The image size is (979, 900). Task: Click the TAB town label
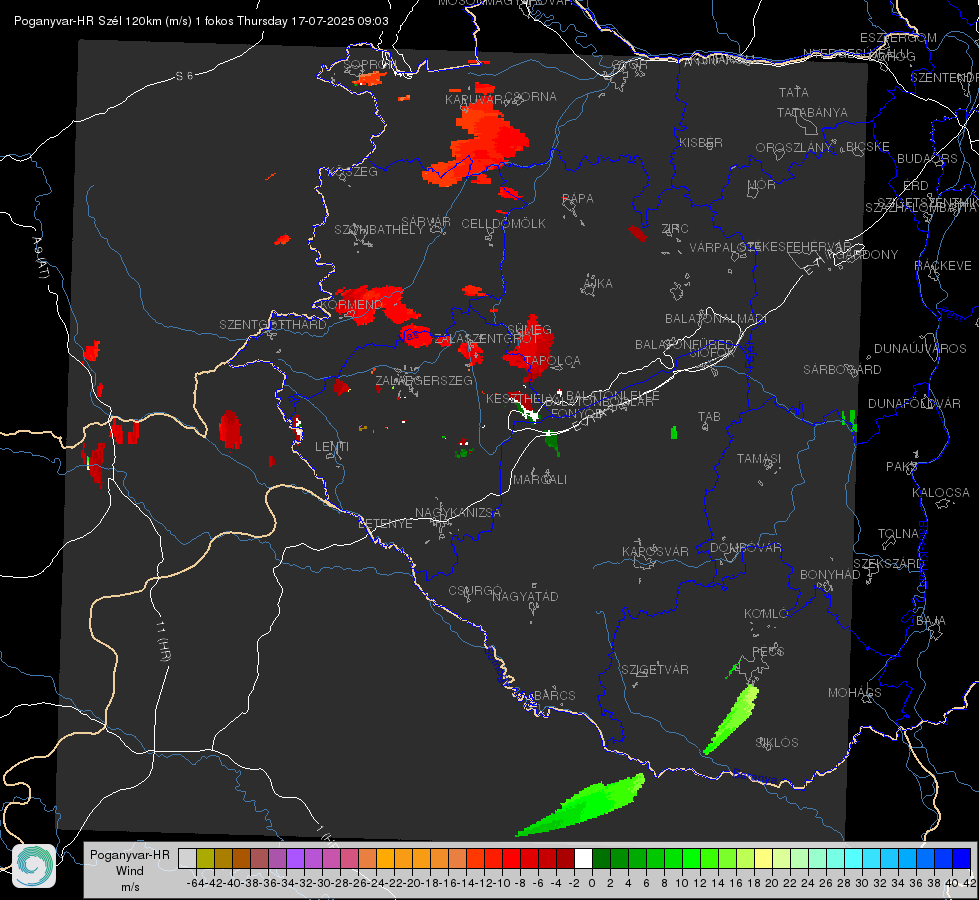point(709,417)
